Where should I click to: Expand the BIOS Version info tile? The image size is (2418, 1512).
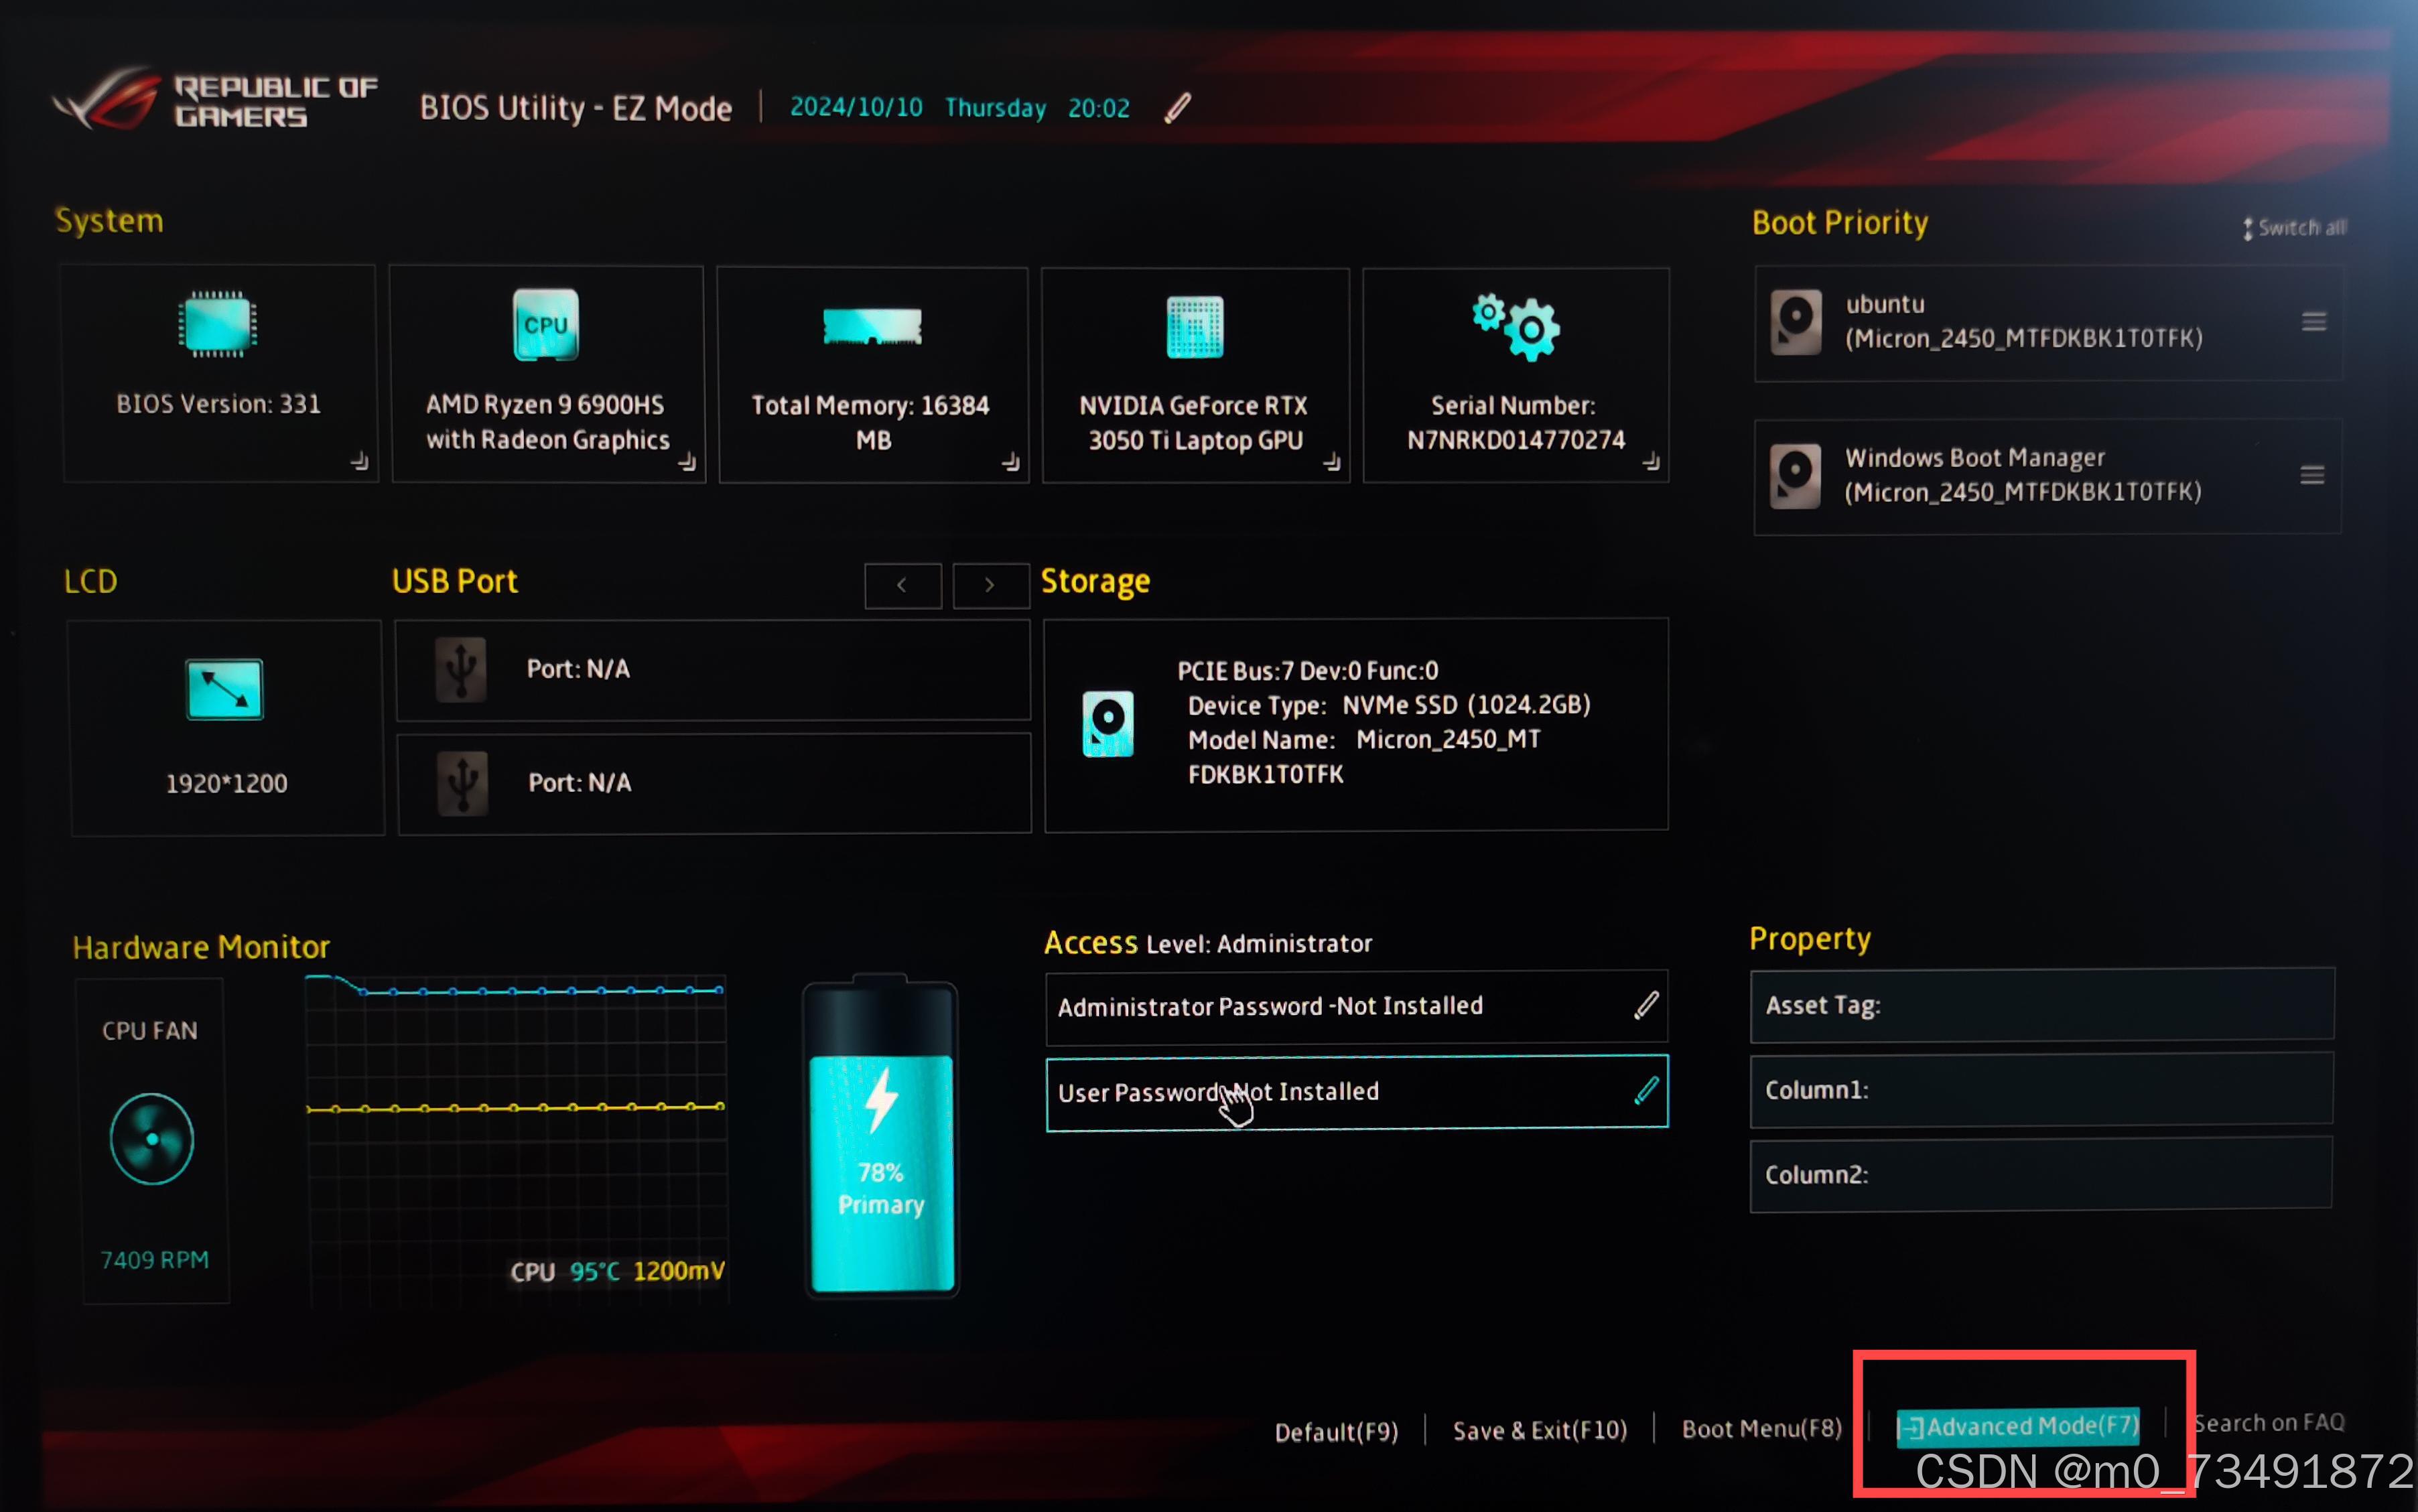pos(359,461)
